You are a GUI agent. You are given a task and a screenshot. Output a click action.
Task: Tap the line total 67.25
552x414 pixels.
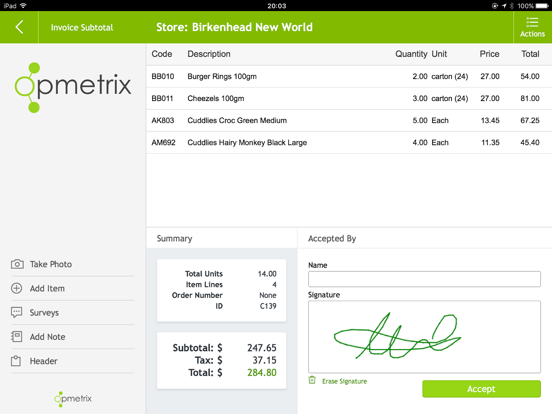[x=530, y=120]
